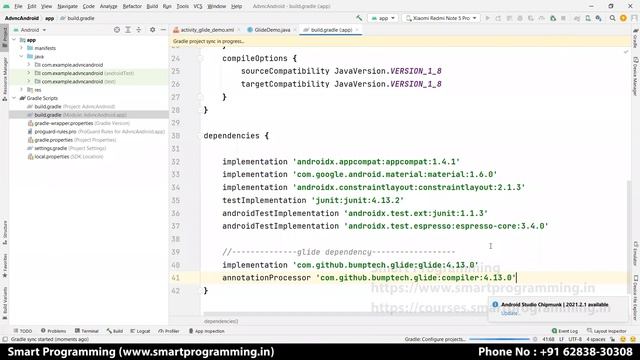Select local.properties file in tree
The height and width of the screenshot is (360, 640).
tap(65, 157)
